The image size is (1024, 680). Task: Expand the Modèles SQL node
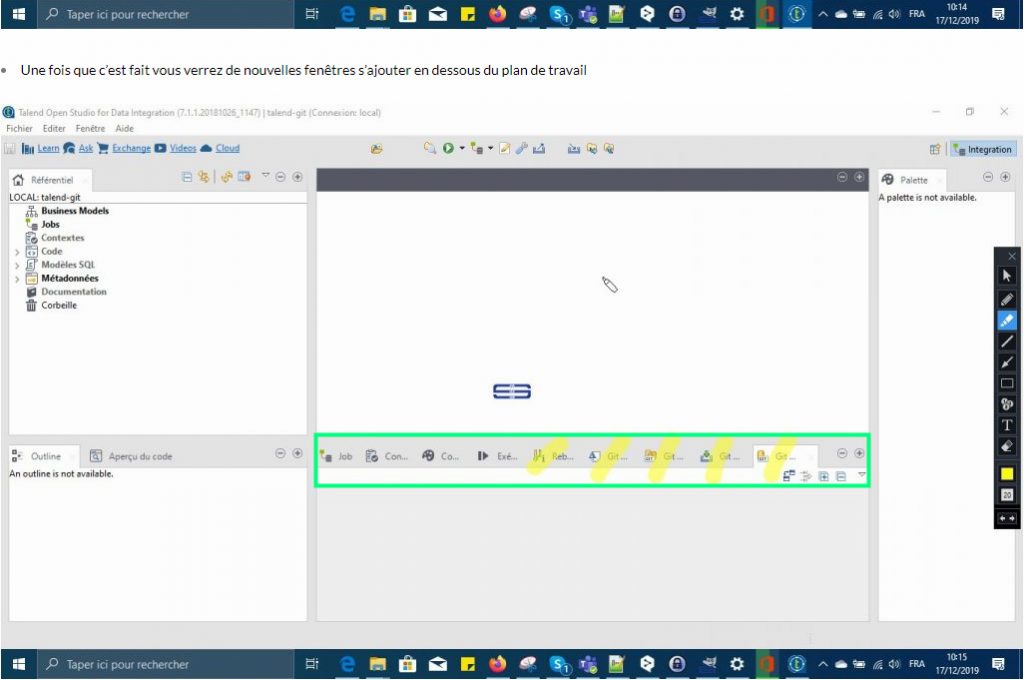pyautogui.click(x=17, y=265)
